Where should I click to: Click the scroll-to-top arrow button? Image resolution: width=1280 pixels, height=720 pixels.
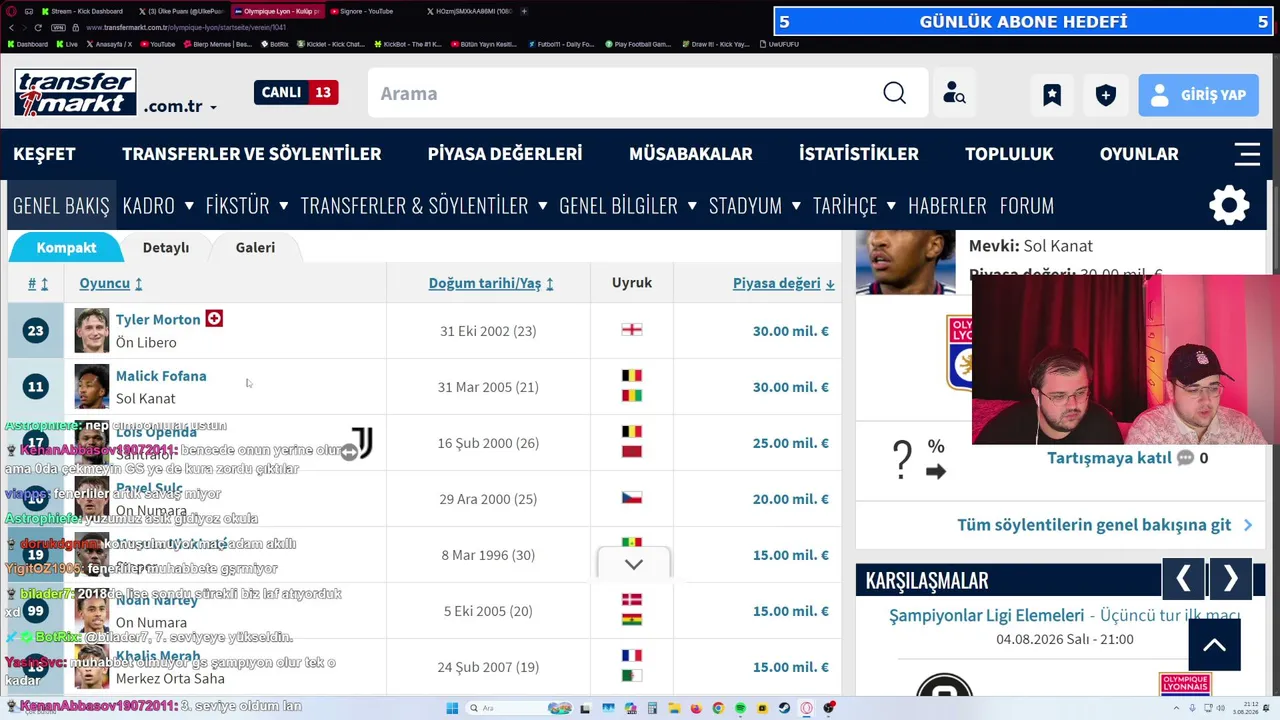(x=1214, y=645)
